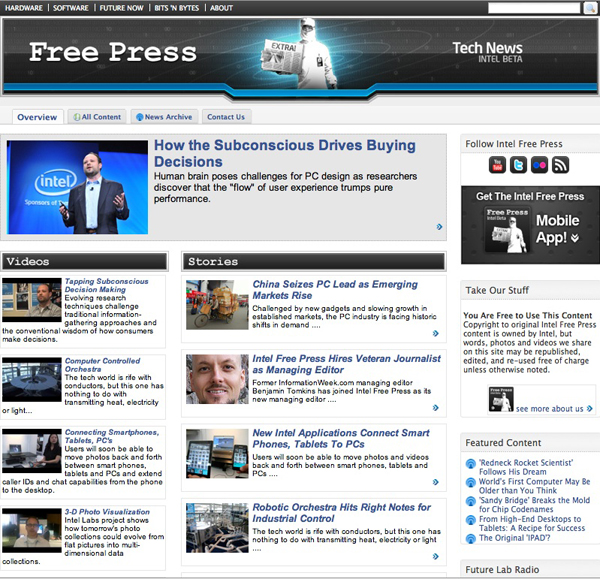
Task: Click the Future Lab Radio heading
Action: [502, 569]
